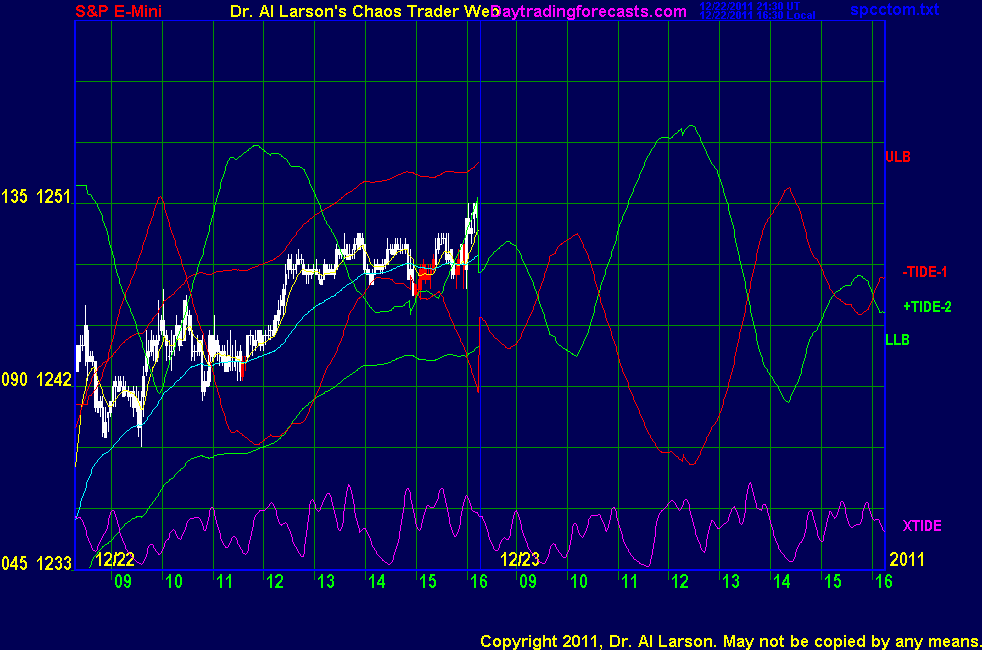Click the "spcctom.txt" file name label
This screenshot has width=982, height=650.
894,9
